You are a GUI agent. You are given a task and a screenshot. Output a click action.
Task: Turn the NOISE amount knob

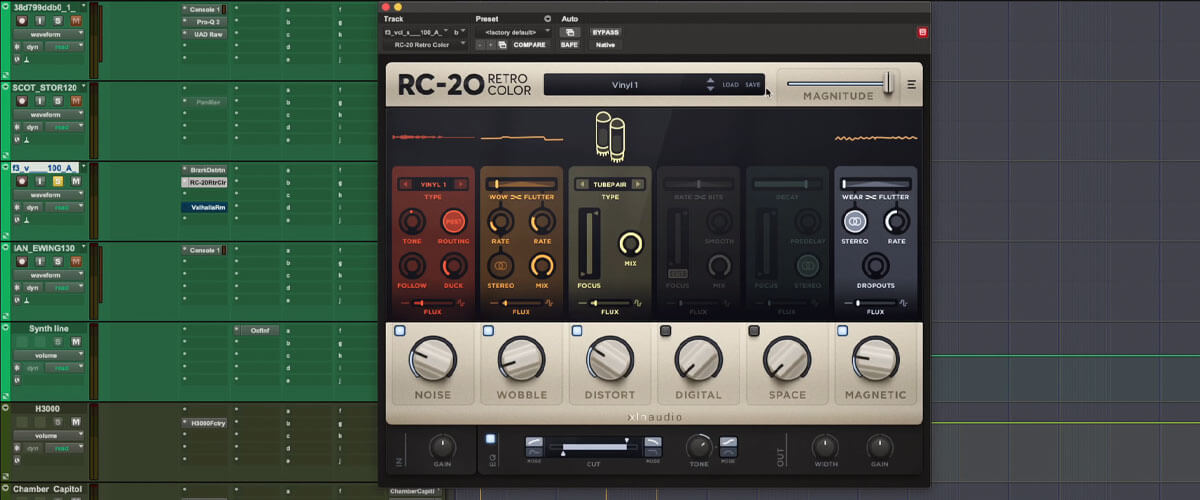(x=433, y=359)
